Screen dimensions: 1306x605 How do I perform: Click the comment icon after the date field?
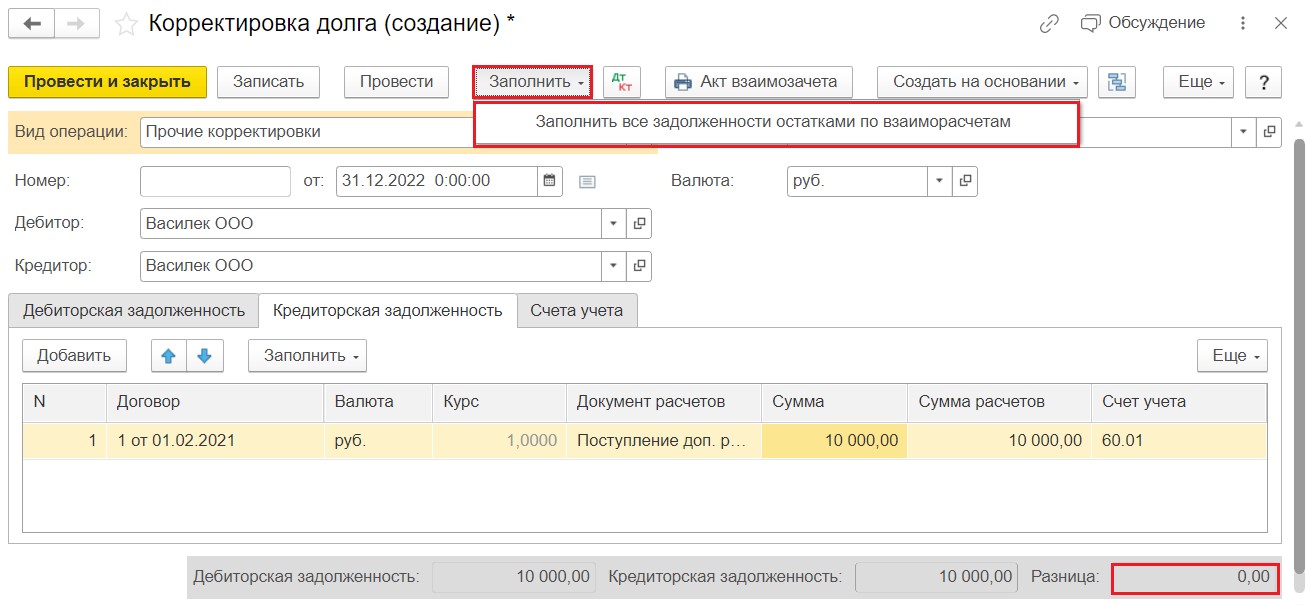[587, 182]
